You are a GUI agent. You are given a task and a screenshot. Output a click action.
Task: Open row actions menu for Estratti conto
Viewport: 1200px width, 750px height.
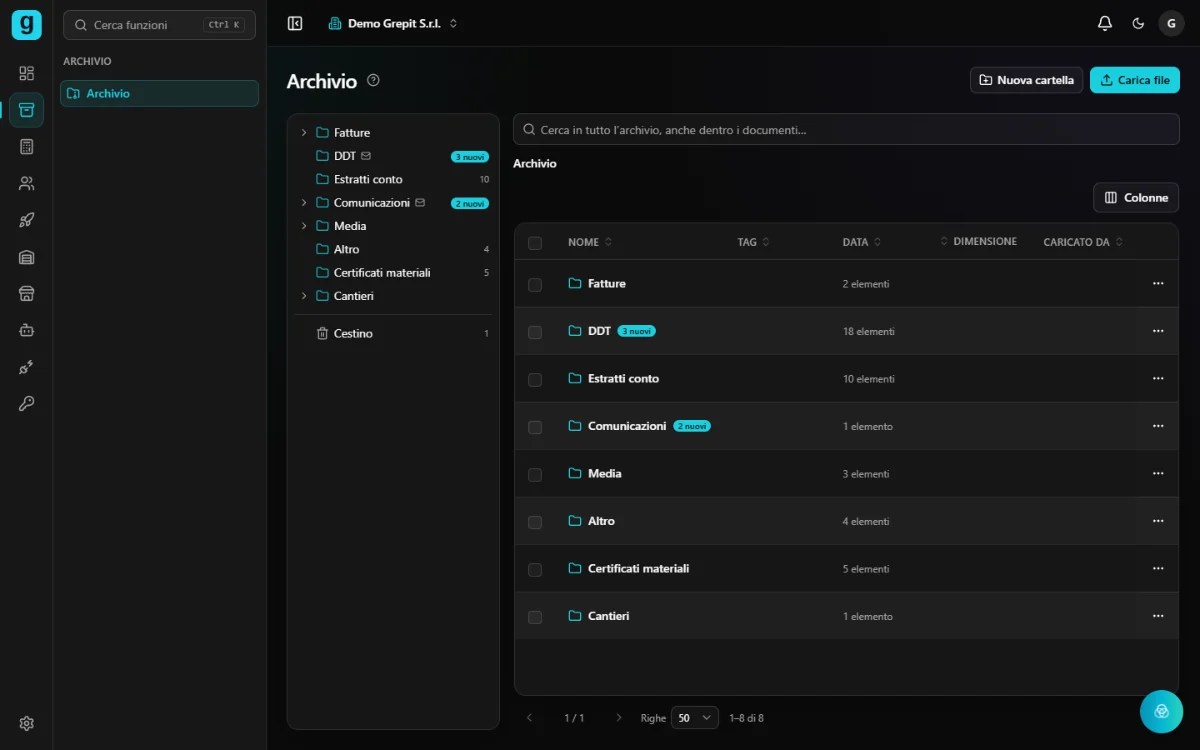point(1158,379)
